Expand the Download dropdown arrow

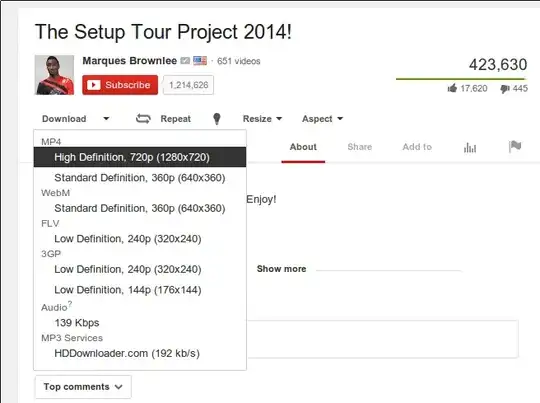[106, 119]
